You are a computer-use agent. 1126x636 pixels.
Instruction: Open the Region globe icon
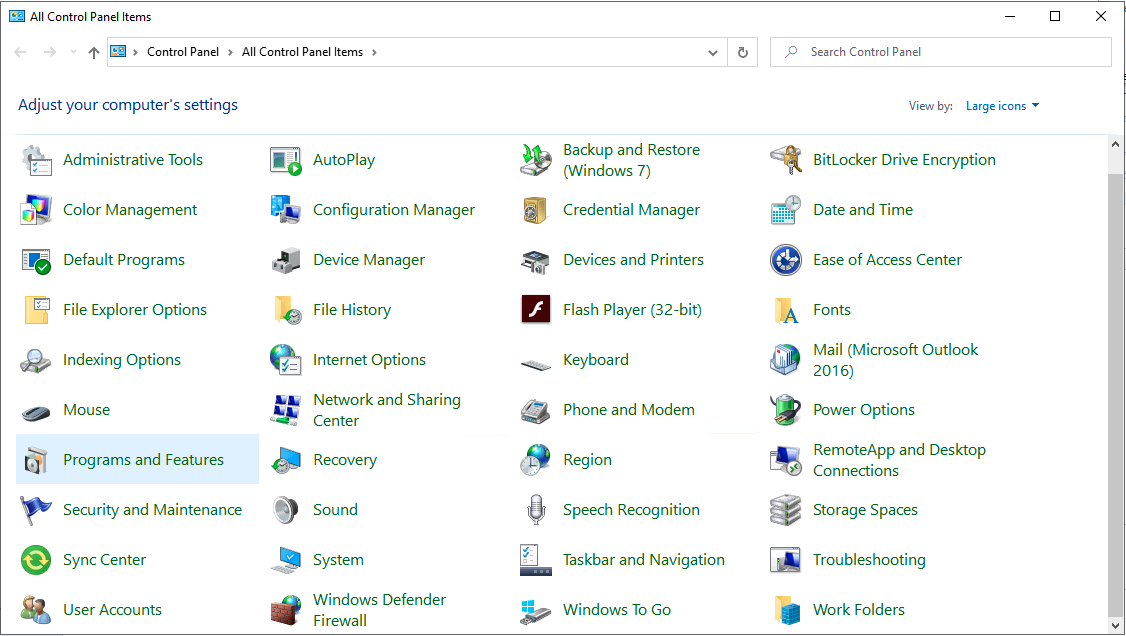pos(536,460)
